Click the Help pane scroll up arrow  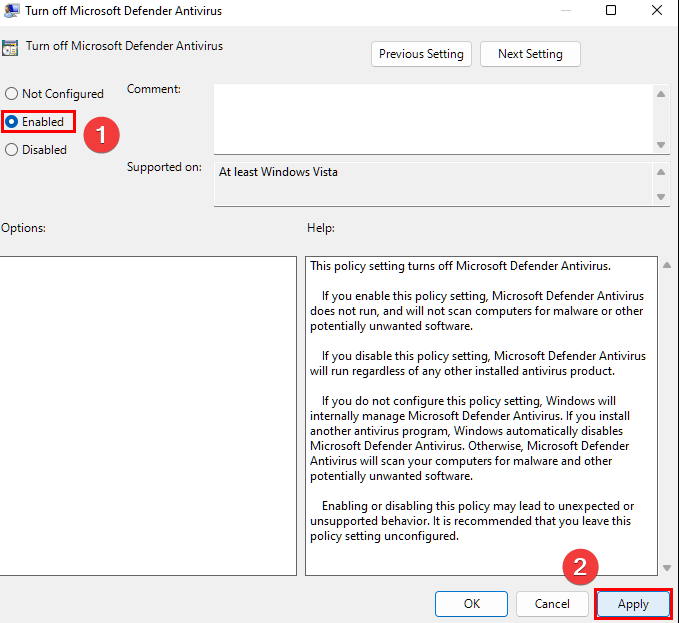pyautogui.click(x=667, y=265)
